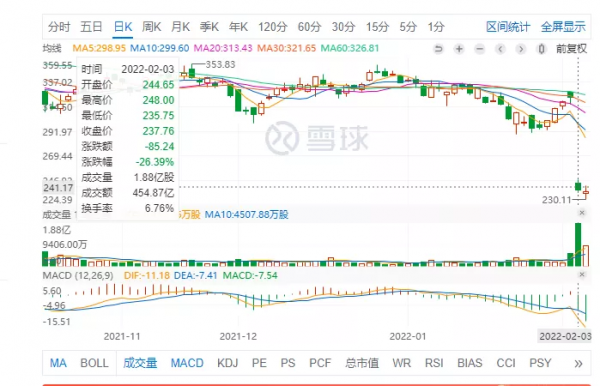Click the MA10:4507.88万股 volume label
Viewport: 600px width, 386px height.
tap(246, 215)
